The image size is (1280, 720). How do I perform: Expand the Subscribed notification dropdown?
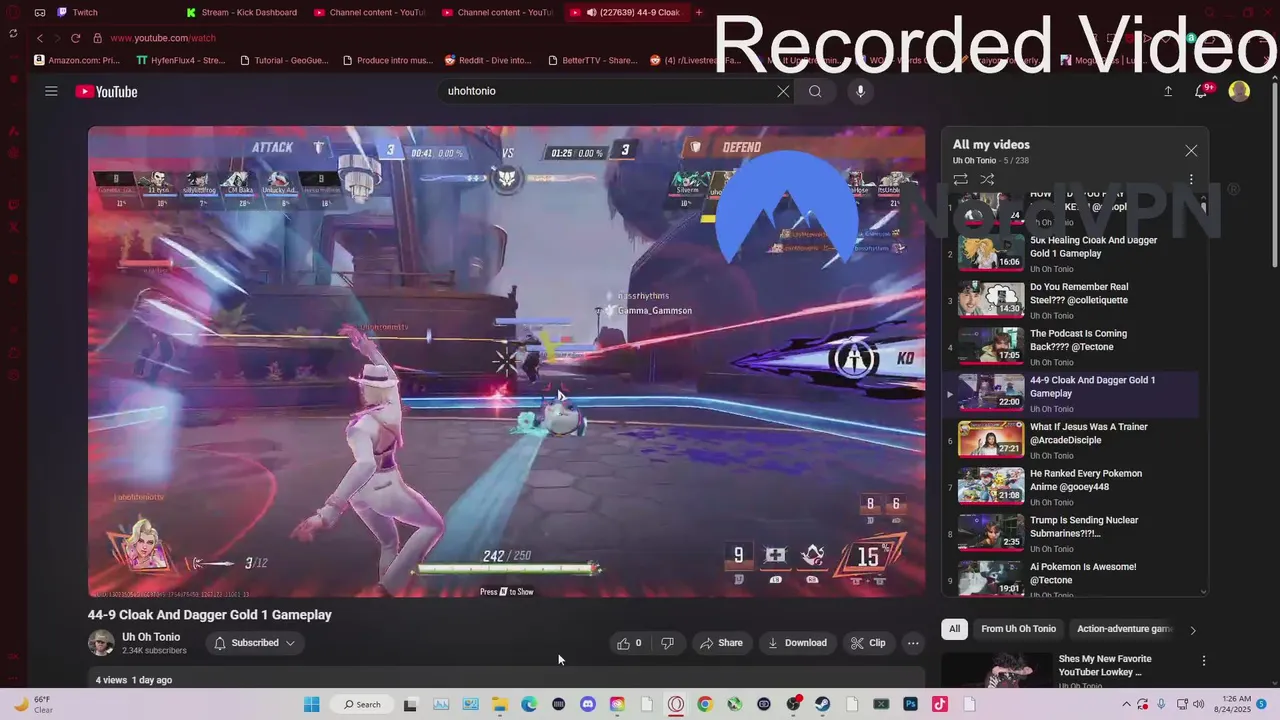click(x=255, y=643)
